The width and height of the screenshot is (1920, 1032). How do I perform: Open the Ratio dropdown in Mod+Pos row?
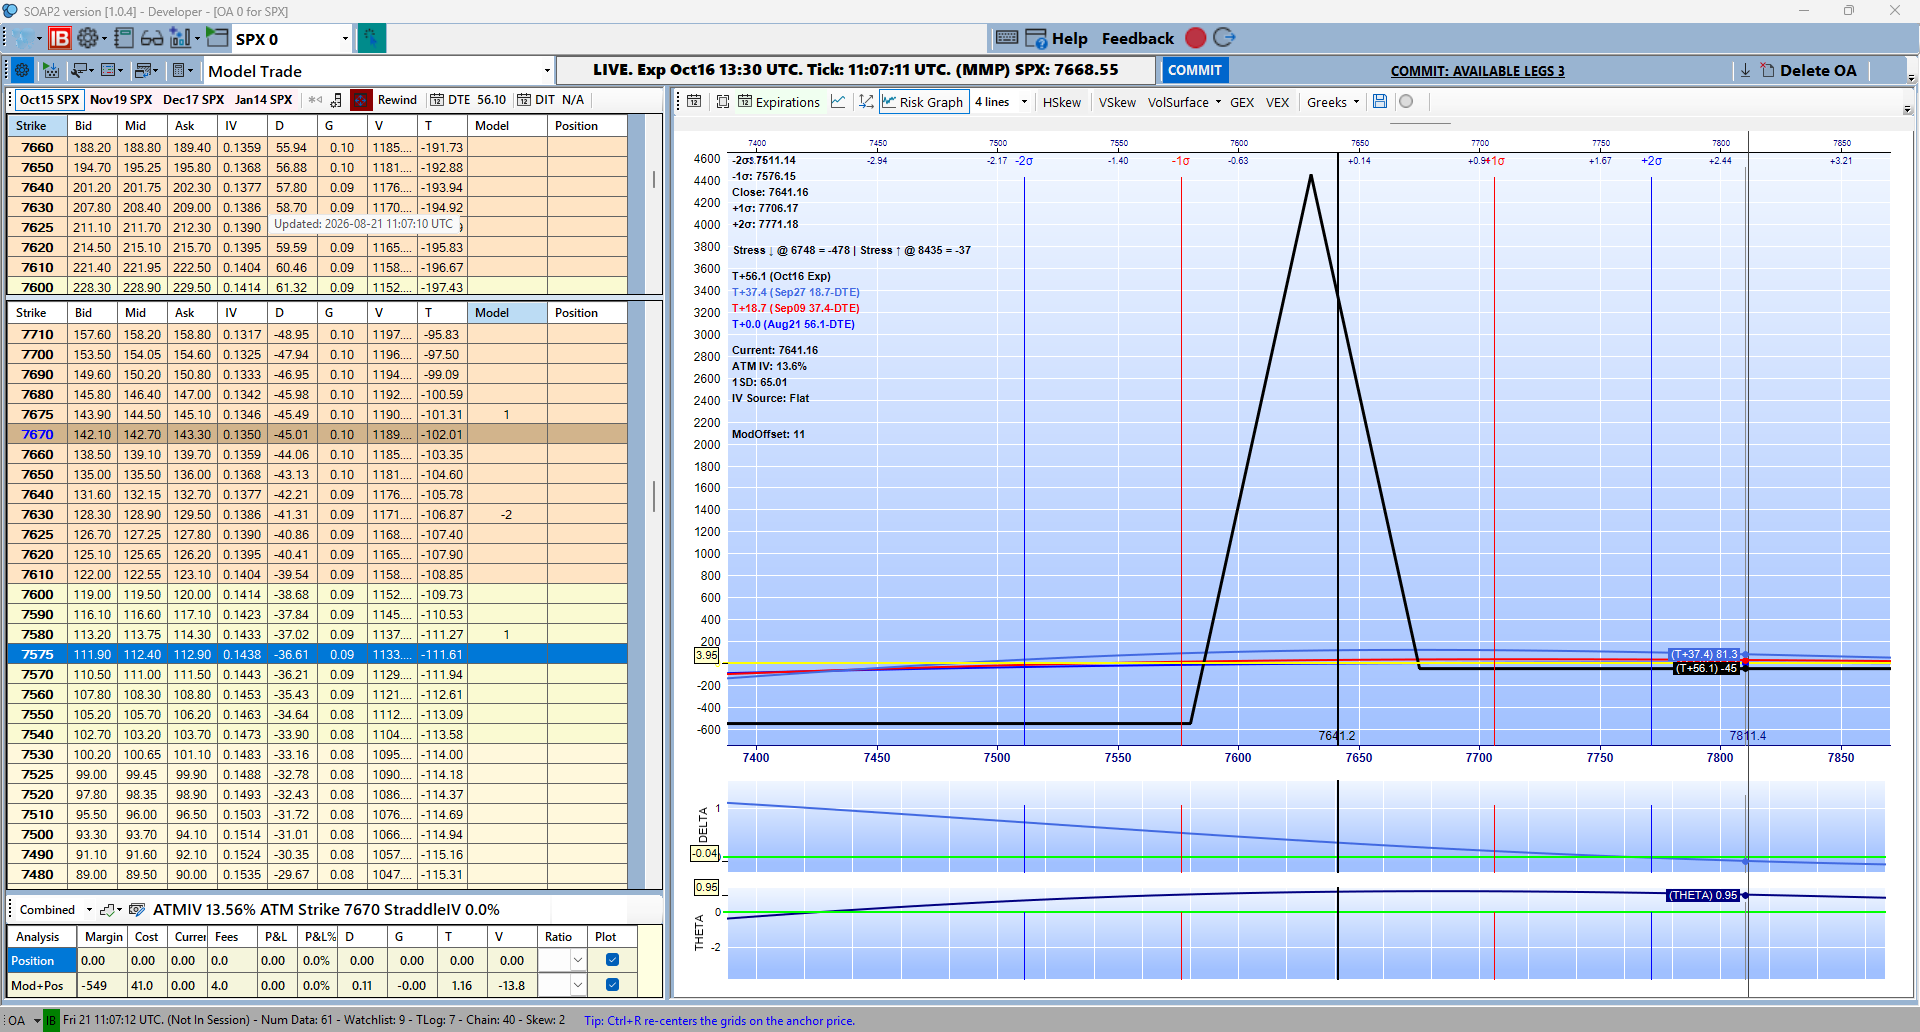pyautogui.click(x=577, y=985)
